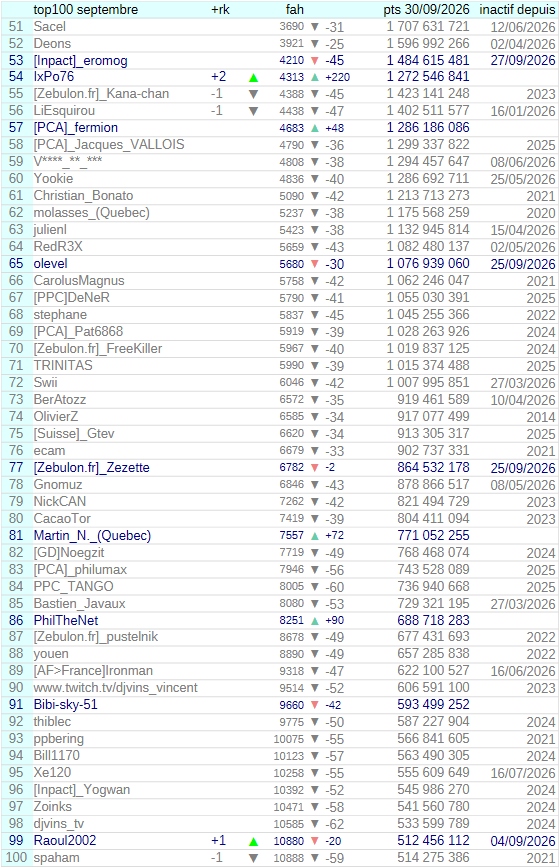
Task: Click the red triangle in Bibi-sky-51's row
Action: [315, 705]
